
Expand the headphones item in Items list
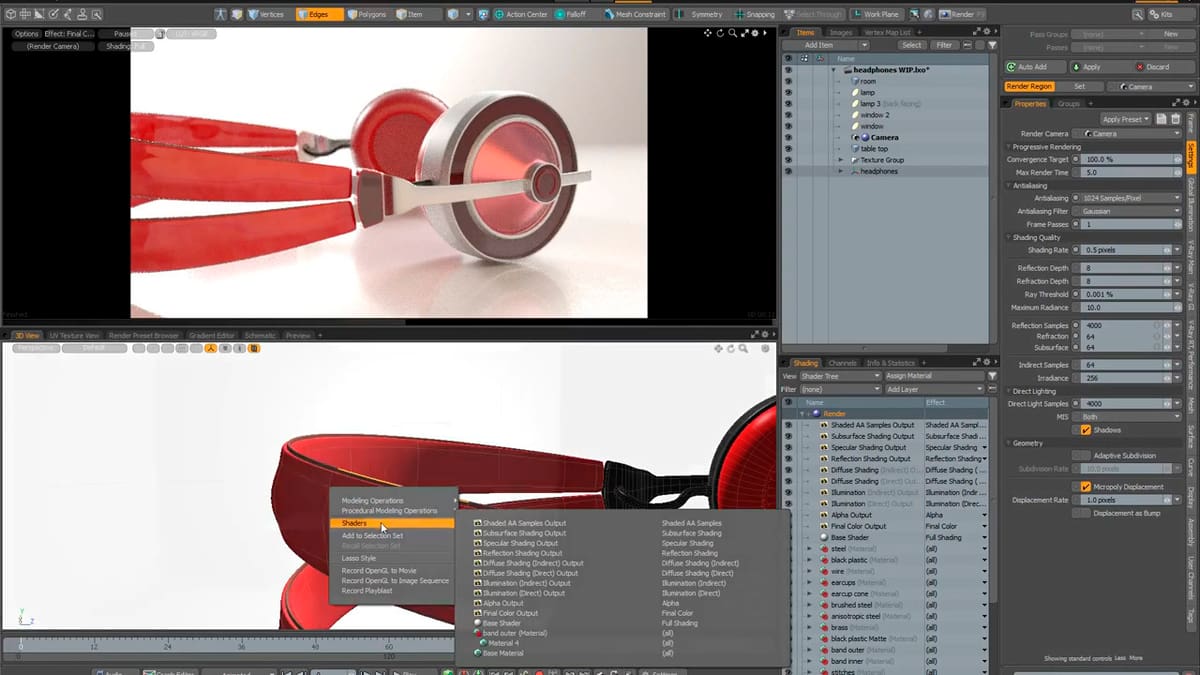click(841, 171)
